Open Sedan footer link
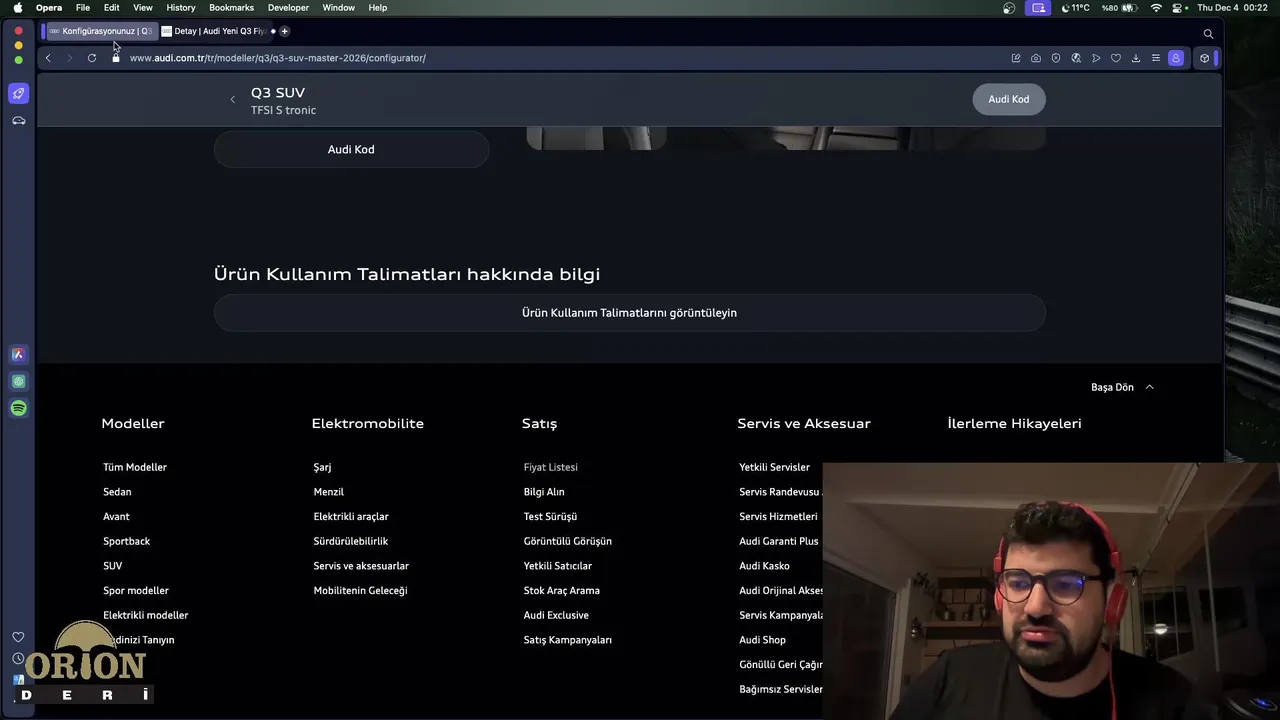The image size is (1280, 720). (x=117, y=492)
